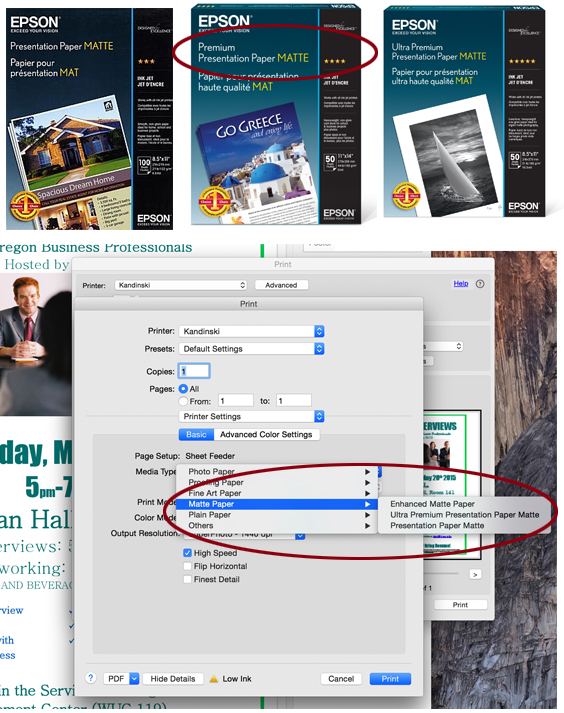Select the Matte Paper menu entry

[277, 504]
